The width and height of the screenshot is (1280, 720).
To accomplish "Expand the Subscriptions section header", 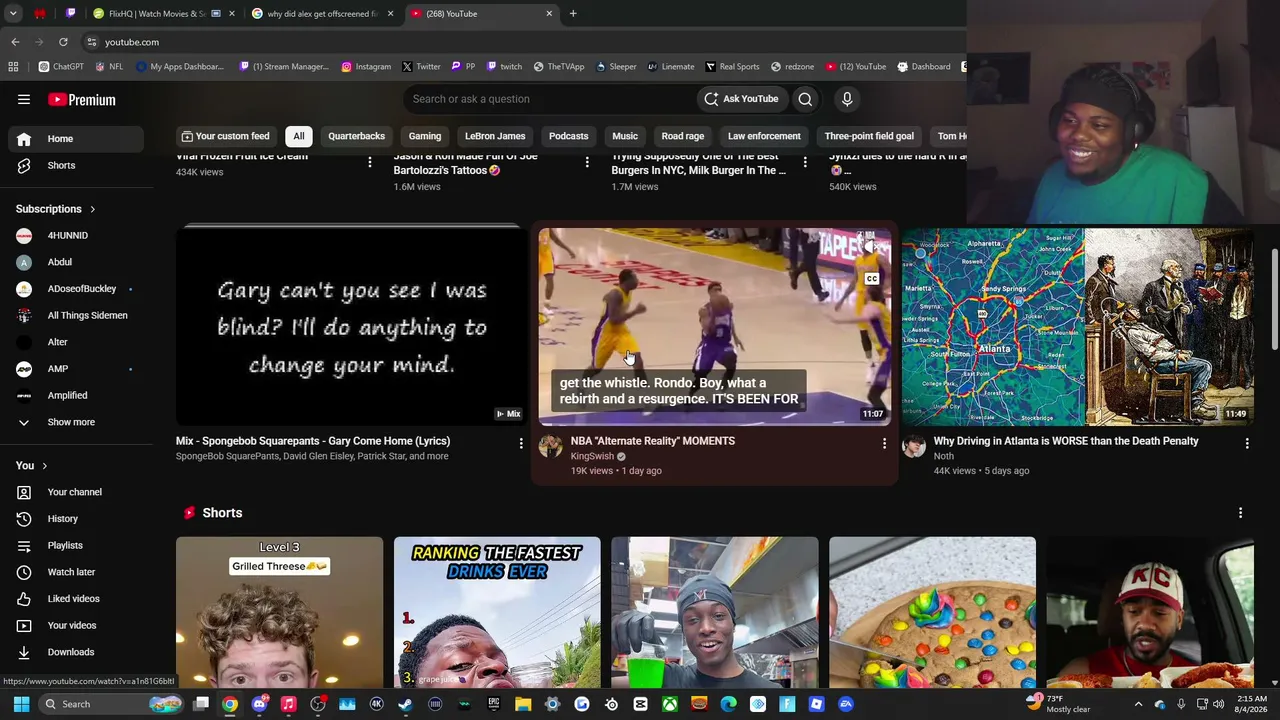I will click(56, 209).
